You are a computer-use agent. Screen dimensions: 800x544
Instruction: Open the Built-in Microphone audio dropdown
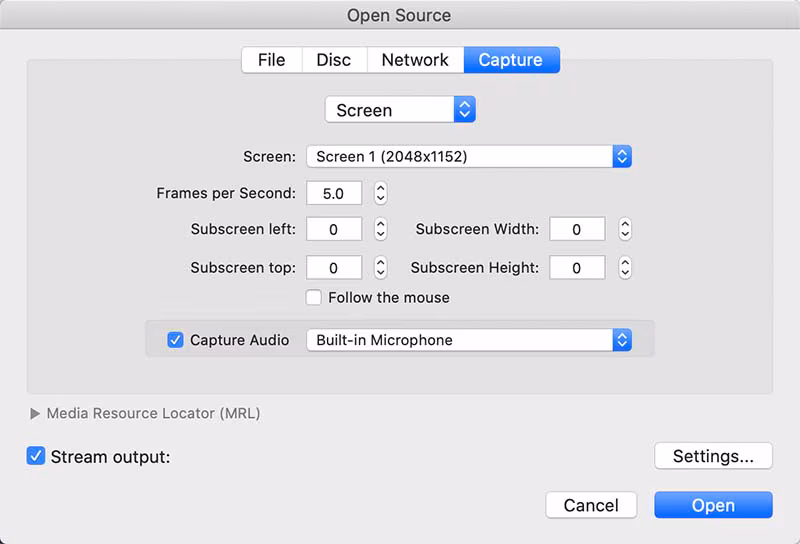(x=468, y=340)
